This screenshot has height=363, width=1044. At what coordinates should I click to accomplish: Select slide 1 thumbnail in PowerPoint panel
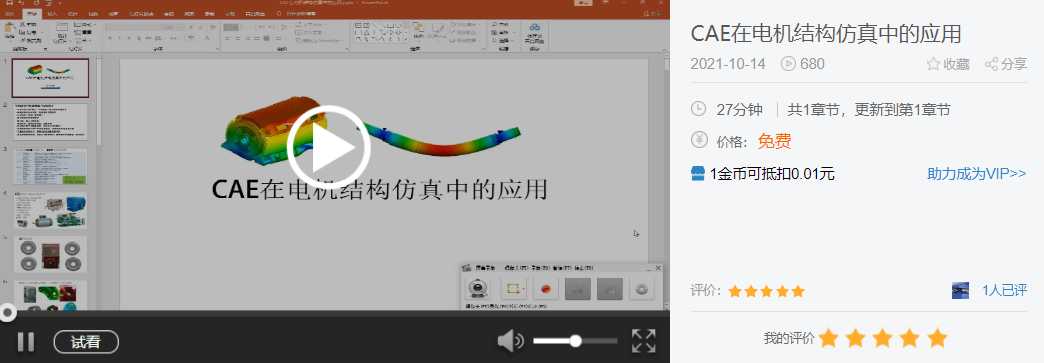pyautogui.click(x=51, y=78)
